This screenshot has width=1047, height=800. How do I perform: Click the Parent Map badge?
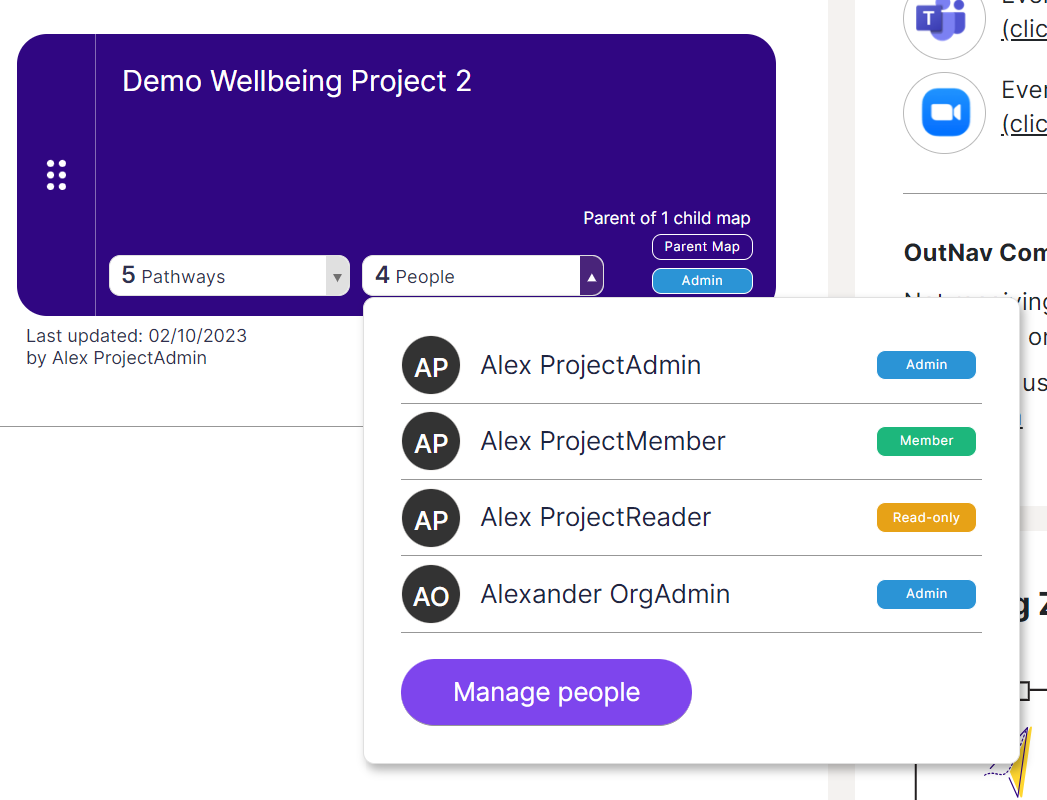tap(702, 247)
